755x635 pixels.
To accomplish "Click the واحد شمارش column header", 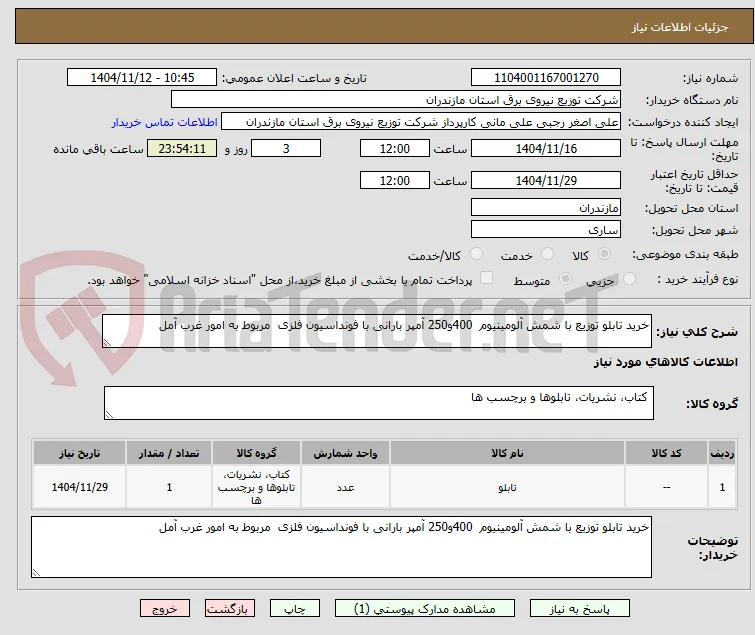I will pyautogui.click(x=345, y=453).
